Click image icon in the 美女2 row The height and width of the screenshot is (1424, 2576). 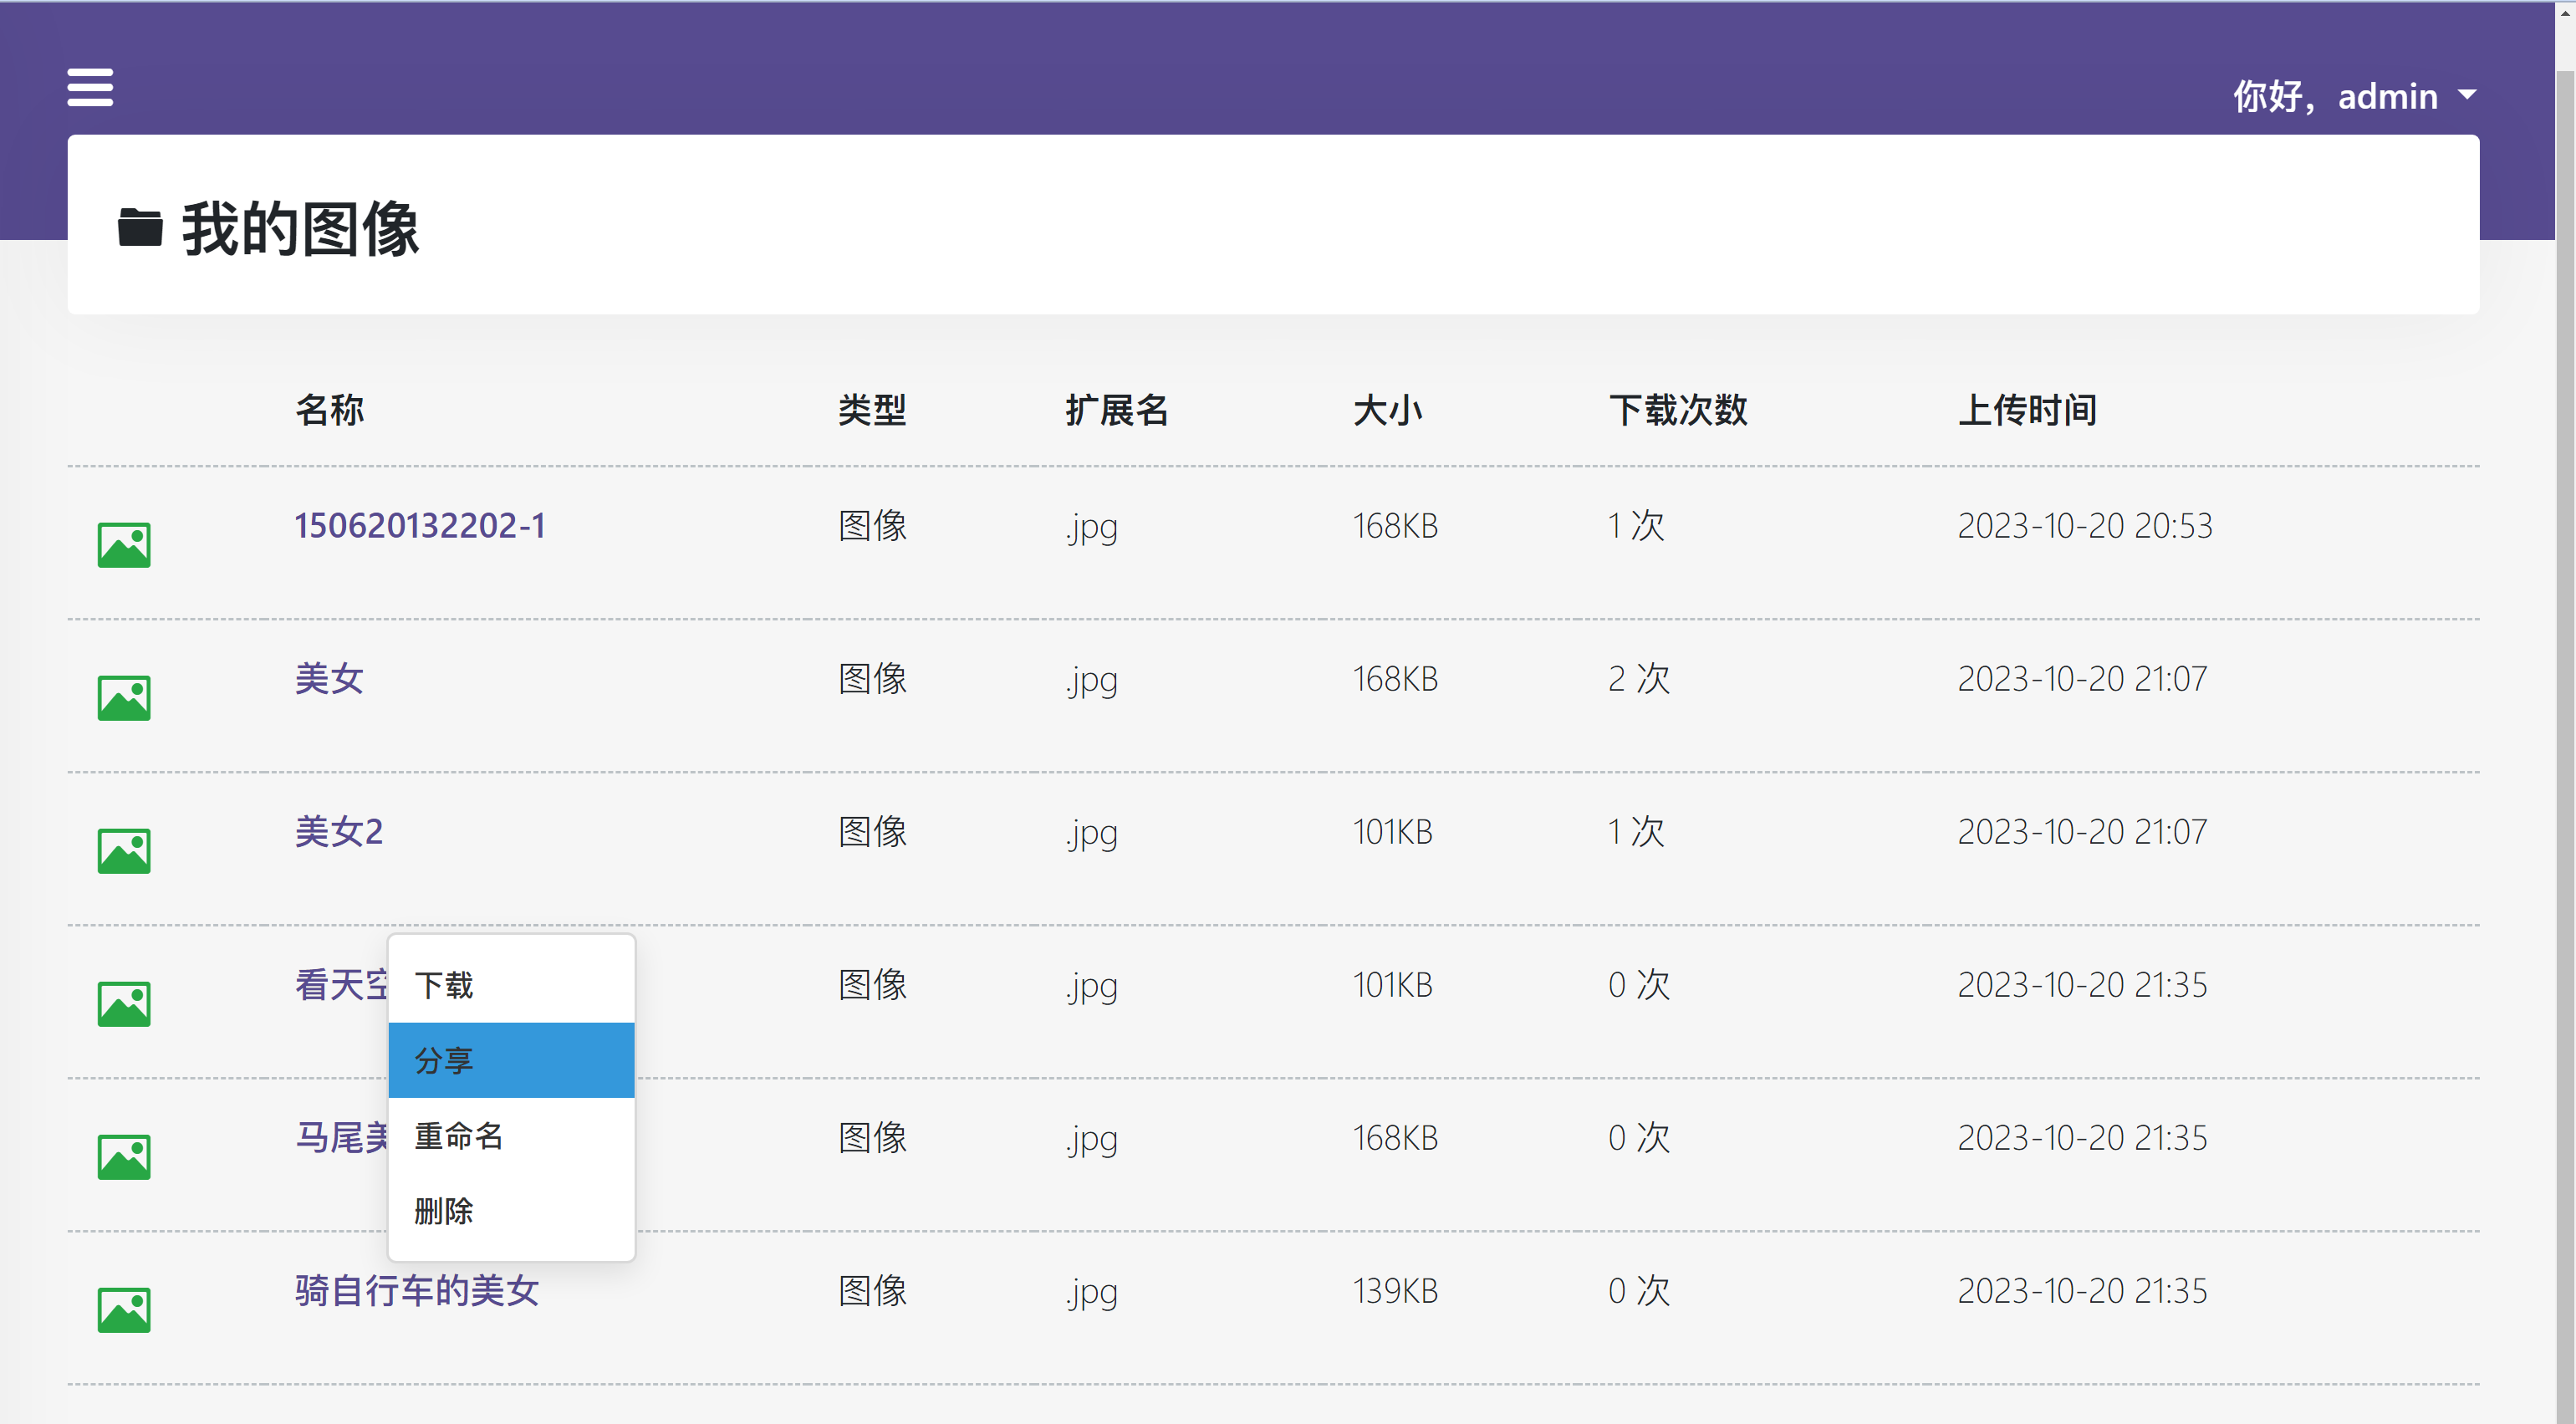coord(124,851)
